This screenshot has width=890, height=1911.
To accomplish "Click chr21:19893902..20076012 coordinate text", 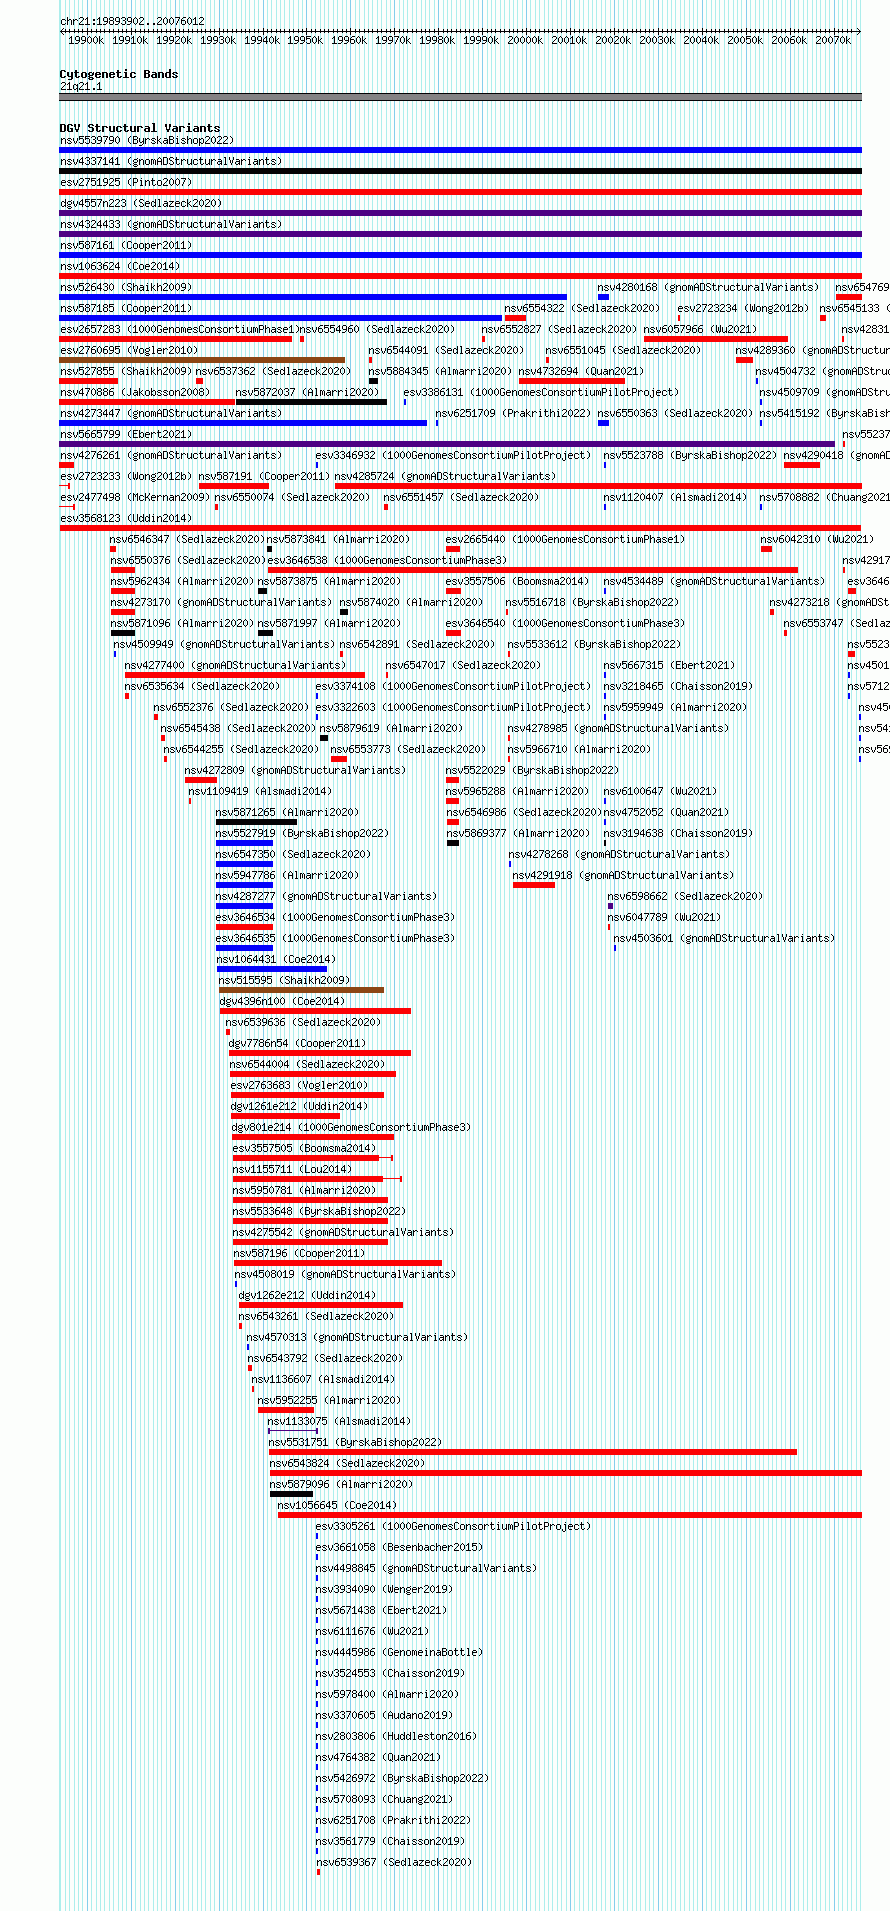I will (x=132, y=21).
